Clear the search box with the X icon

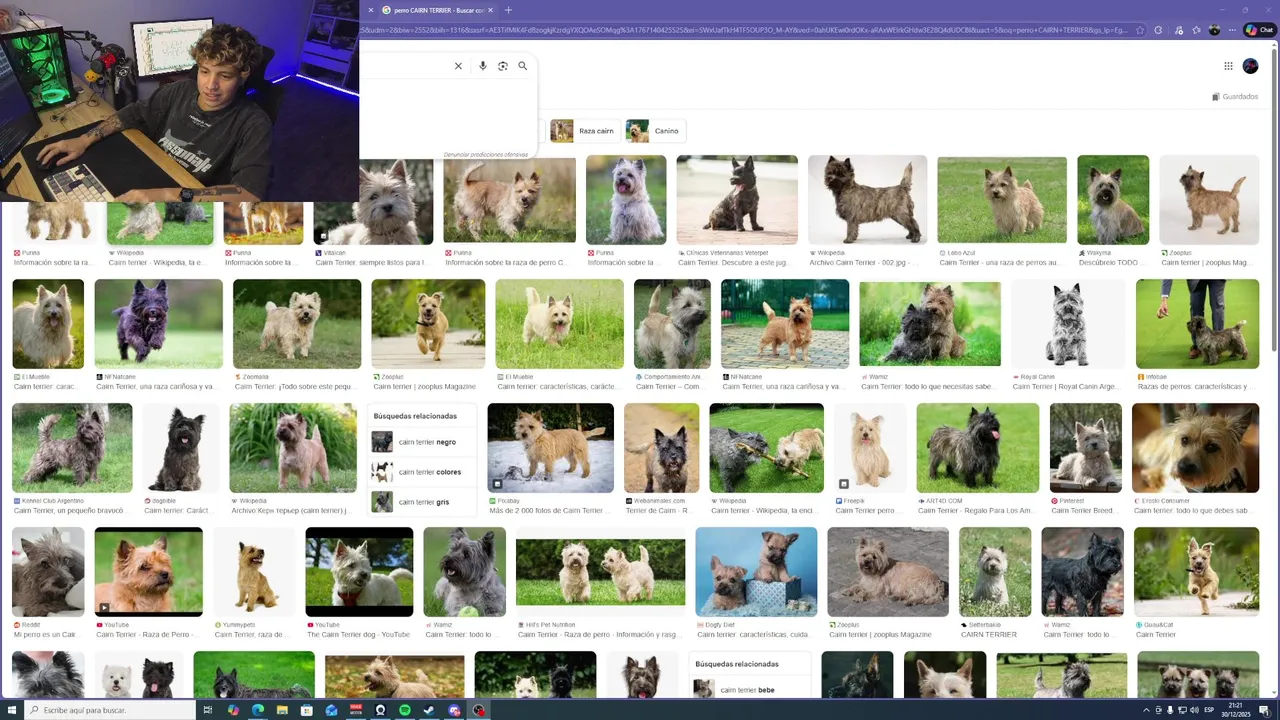point(458,66)
